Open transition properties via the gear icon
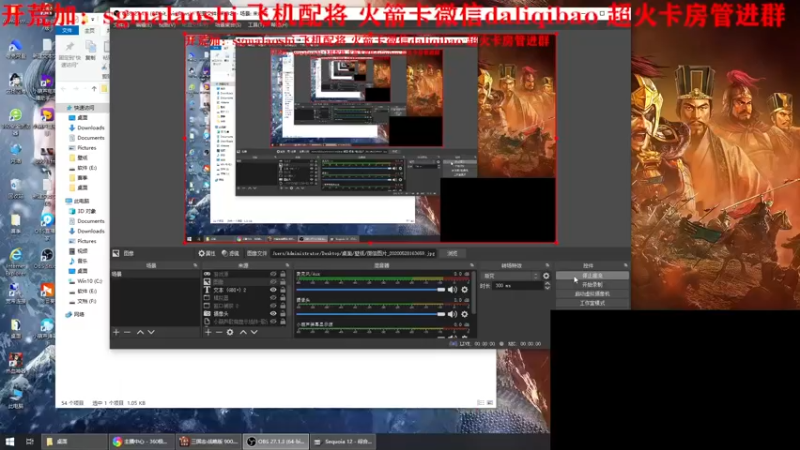Screen dimensions: 800x450 (546, 276)
